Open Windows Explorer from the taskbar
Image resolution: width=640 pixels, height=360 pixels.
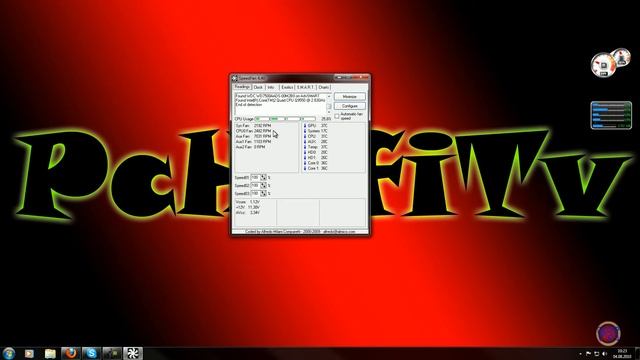point(50,353)
